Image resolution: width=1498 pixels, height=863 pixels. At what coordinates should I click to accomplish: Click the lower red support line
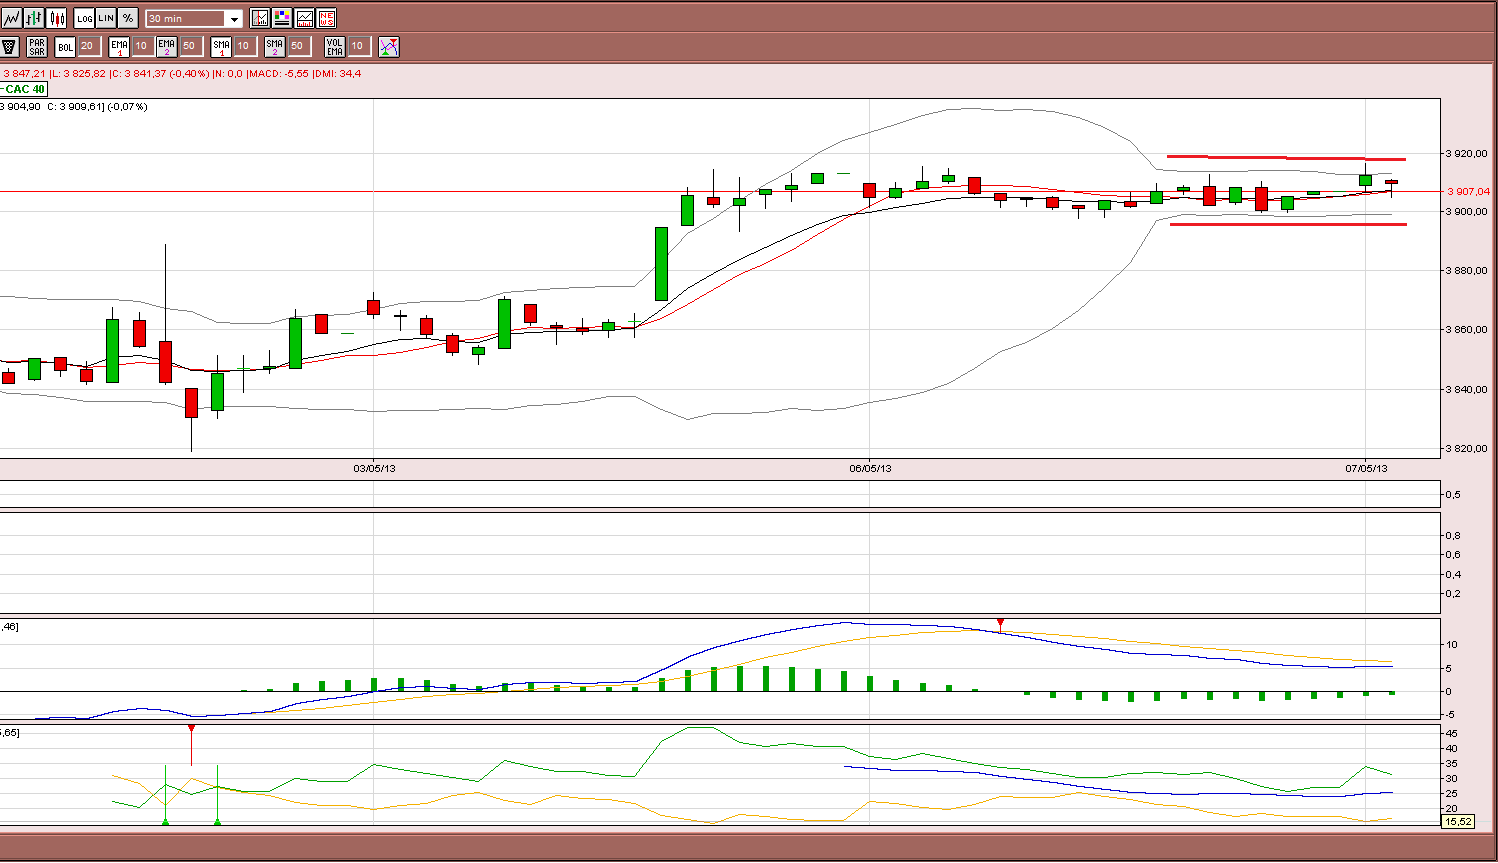pyautogui.click(x=1288, y=224)
